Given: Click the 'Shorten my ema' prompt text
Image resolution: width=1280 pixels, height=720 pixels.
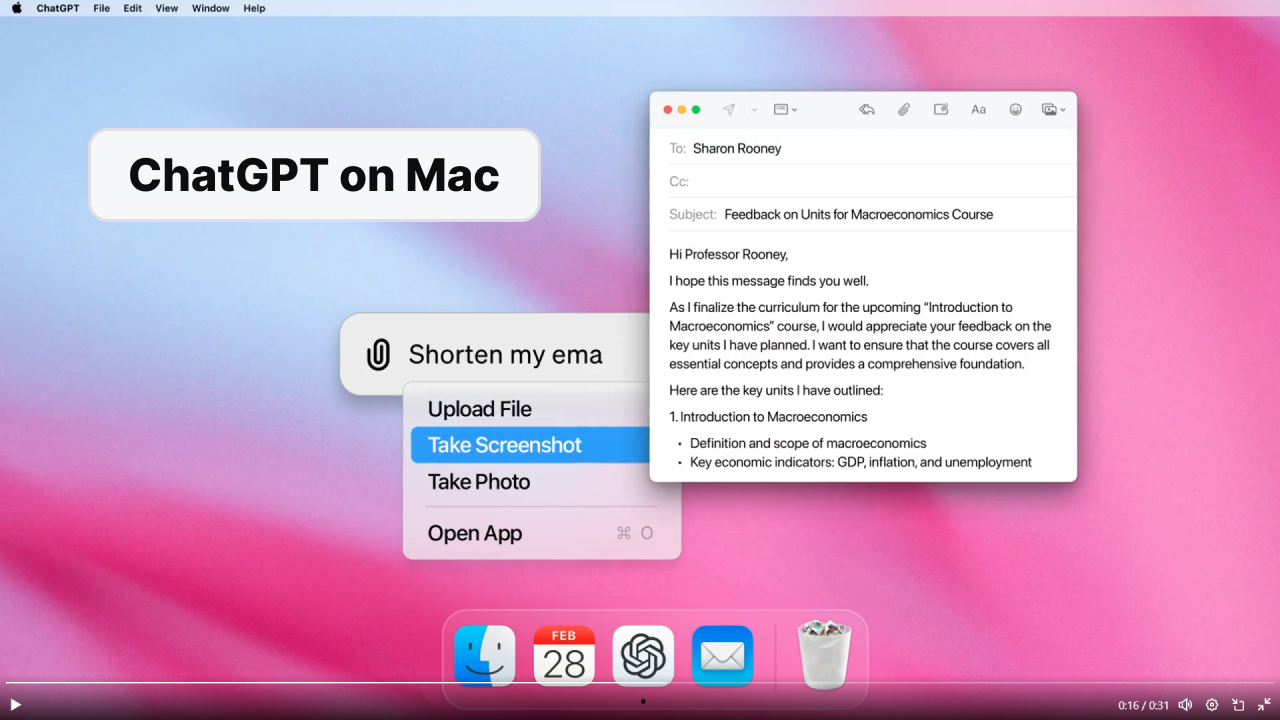Looking at the screenshot, I should tap(505, 354).
